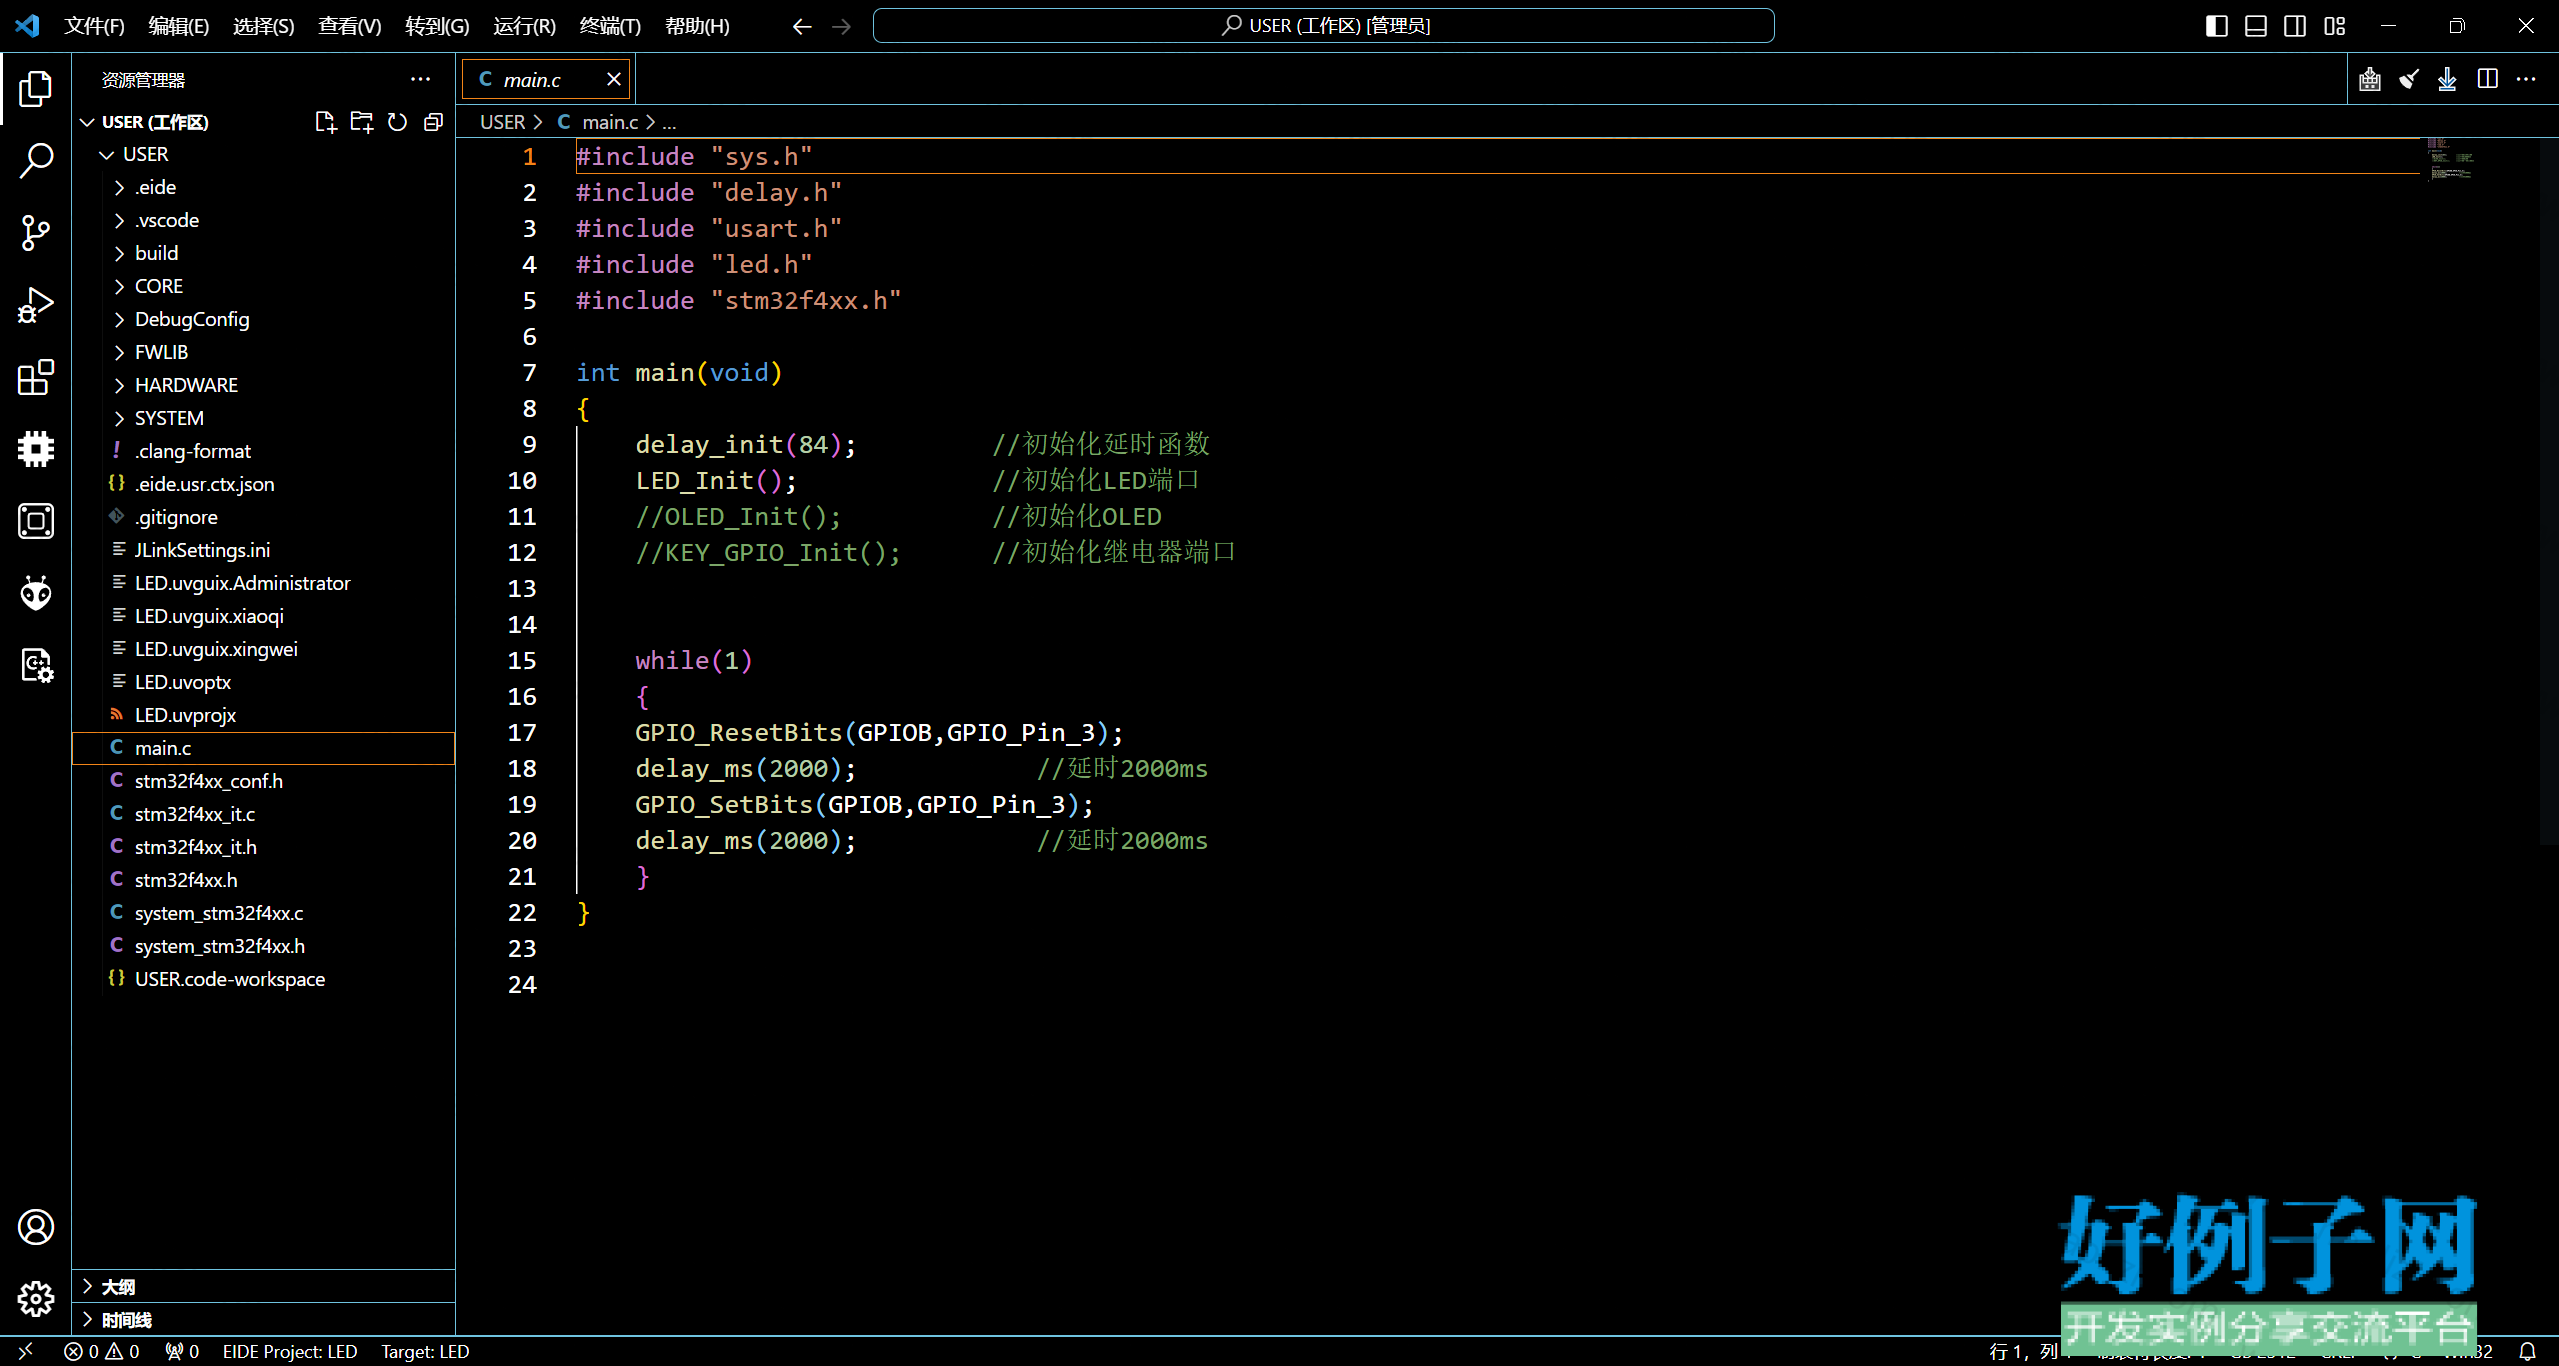
Task: Click the editor minimap preview
Action: click(x=2450, y=159)
